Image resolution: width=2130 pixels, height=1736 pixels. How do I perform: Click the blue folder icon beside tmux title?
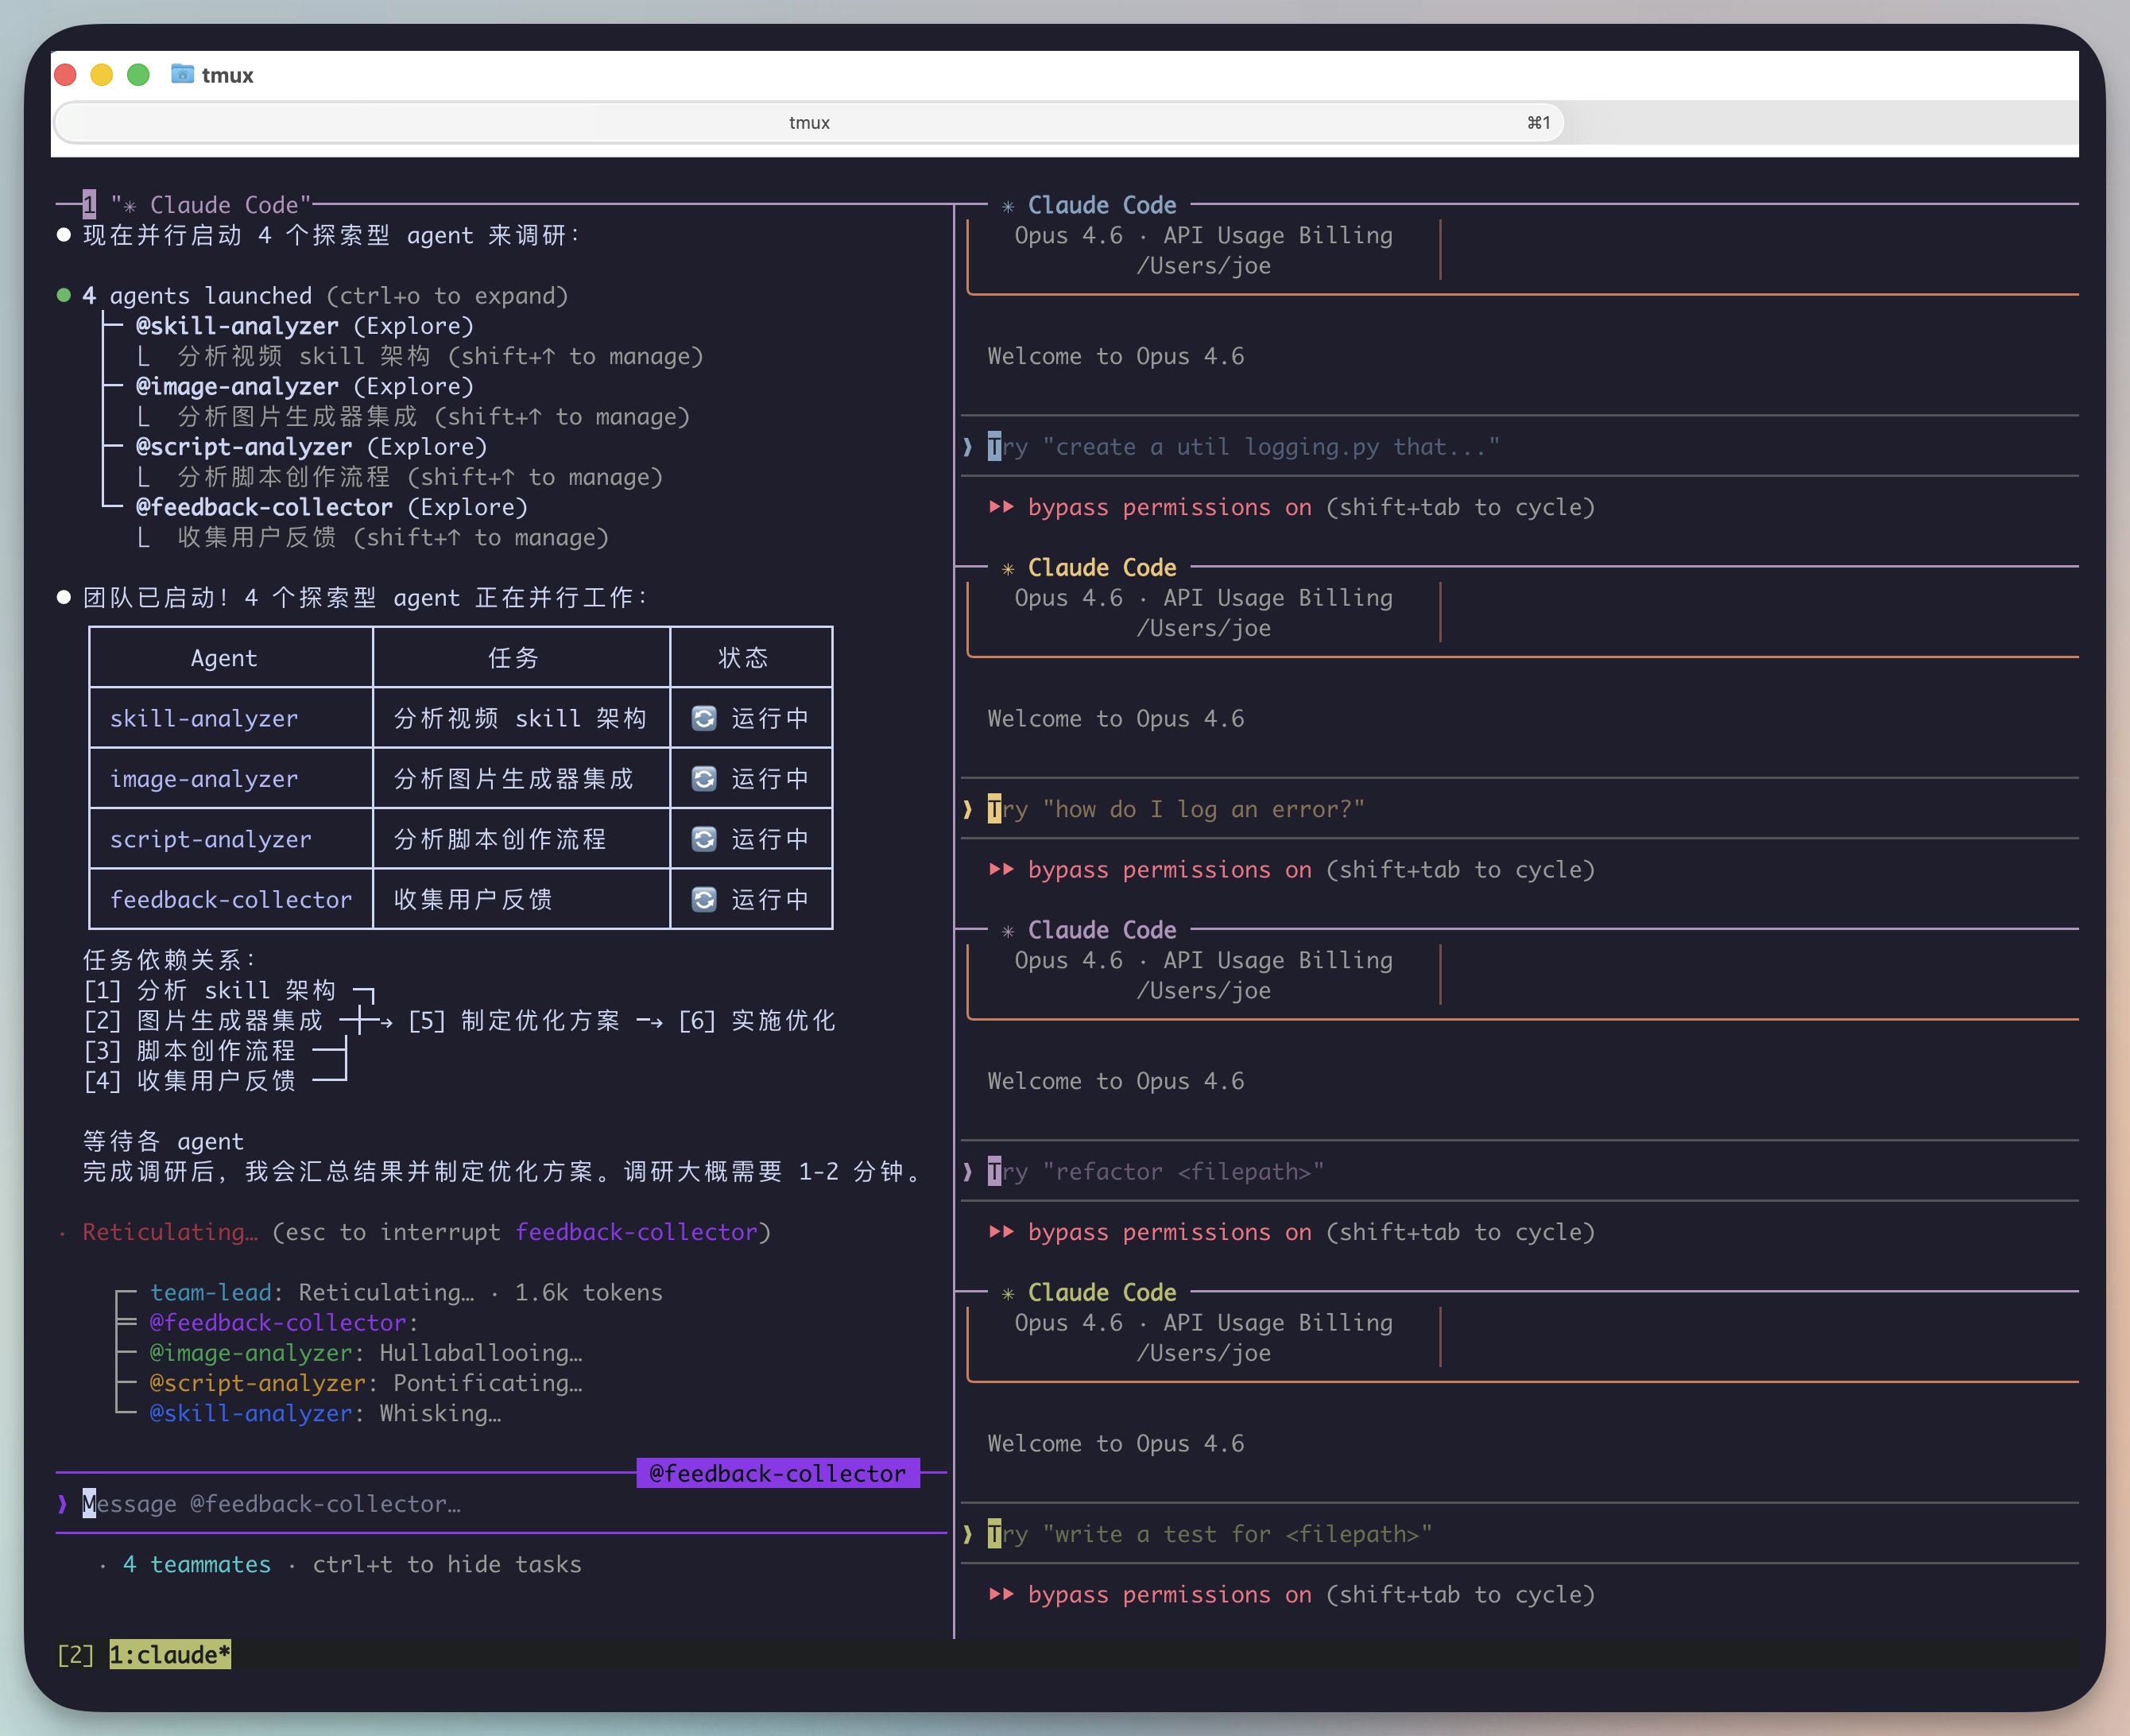point(182,74)
